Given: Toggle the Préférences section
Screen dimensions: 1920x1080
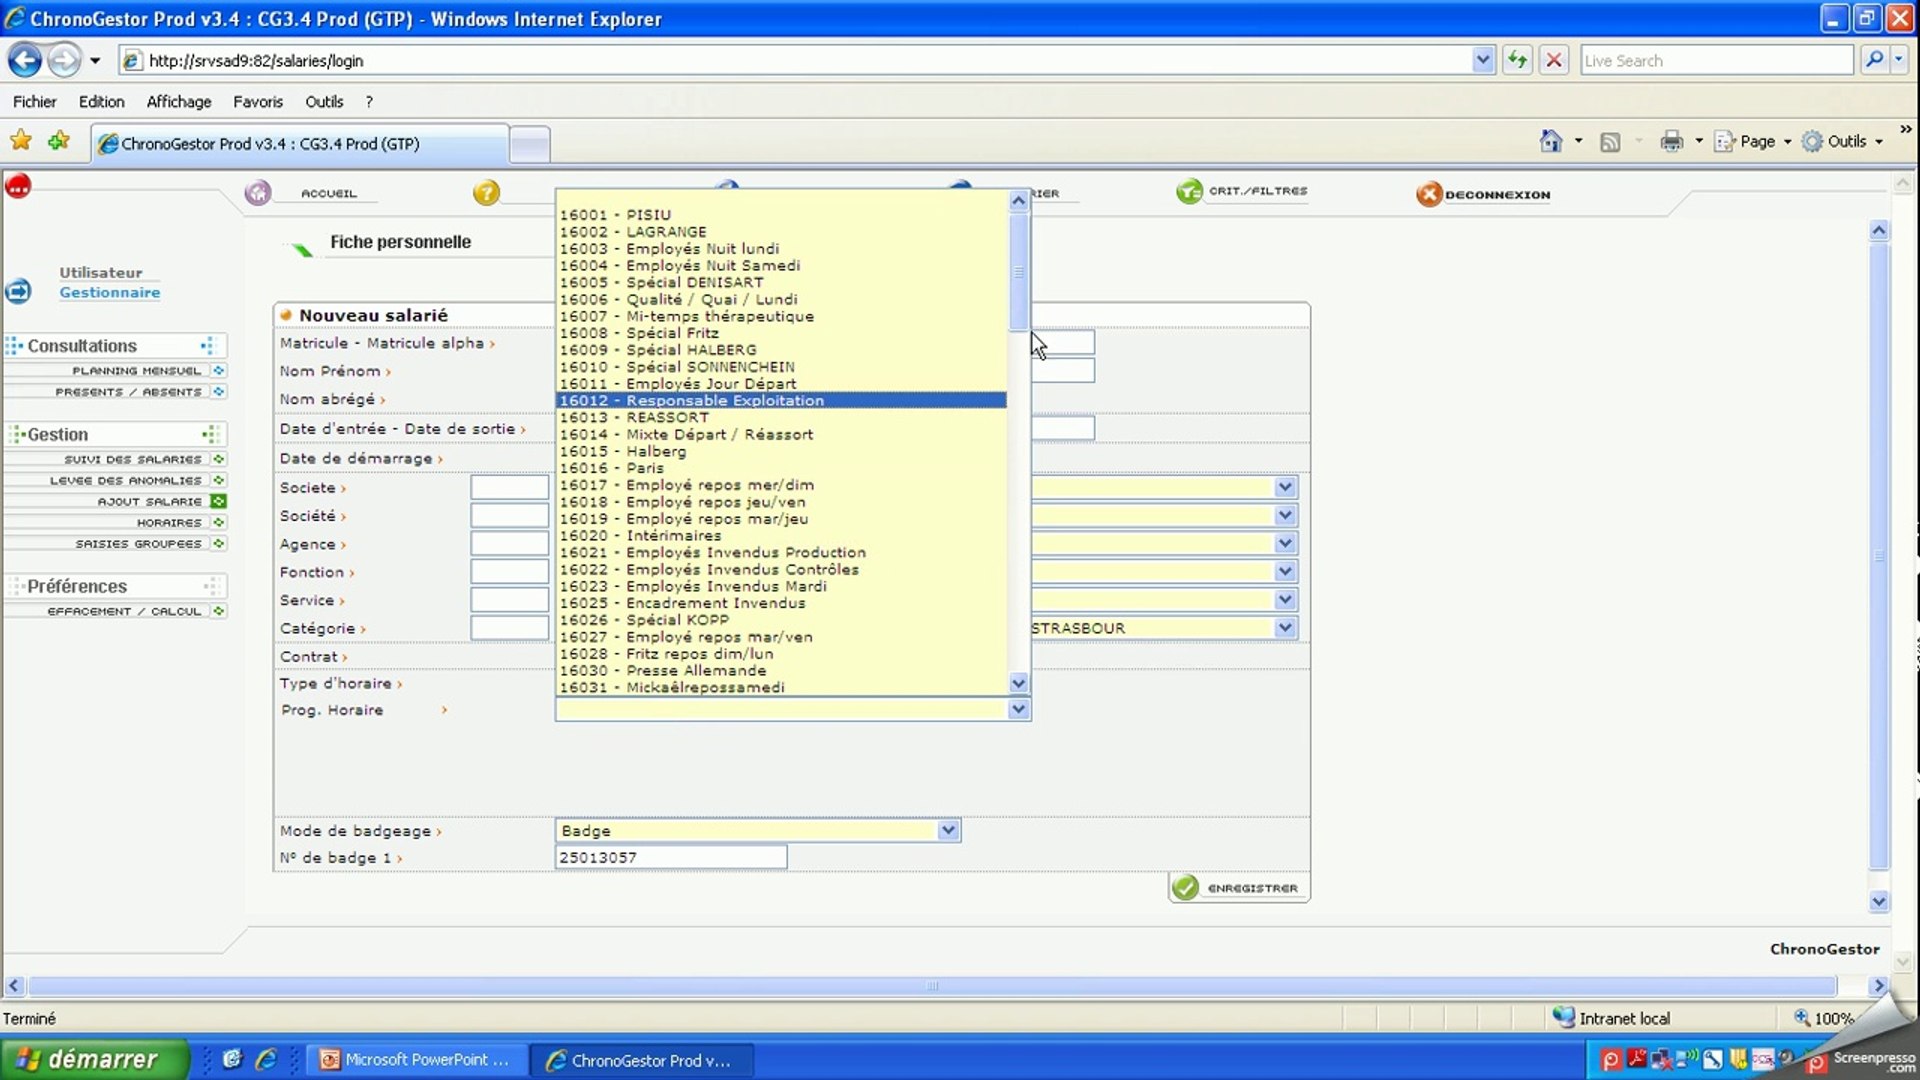Looking at the screenshot, I should [211, 586].
